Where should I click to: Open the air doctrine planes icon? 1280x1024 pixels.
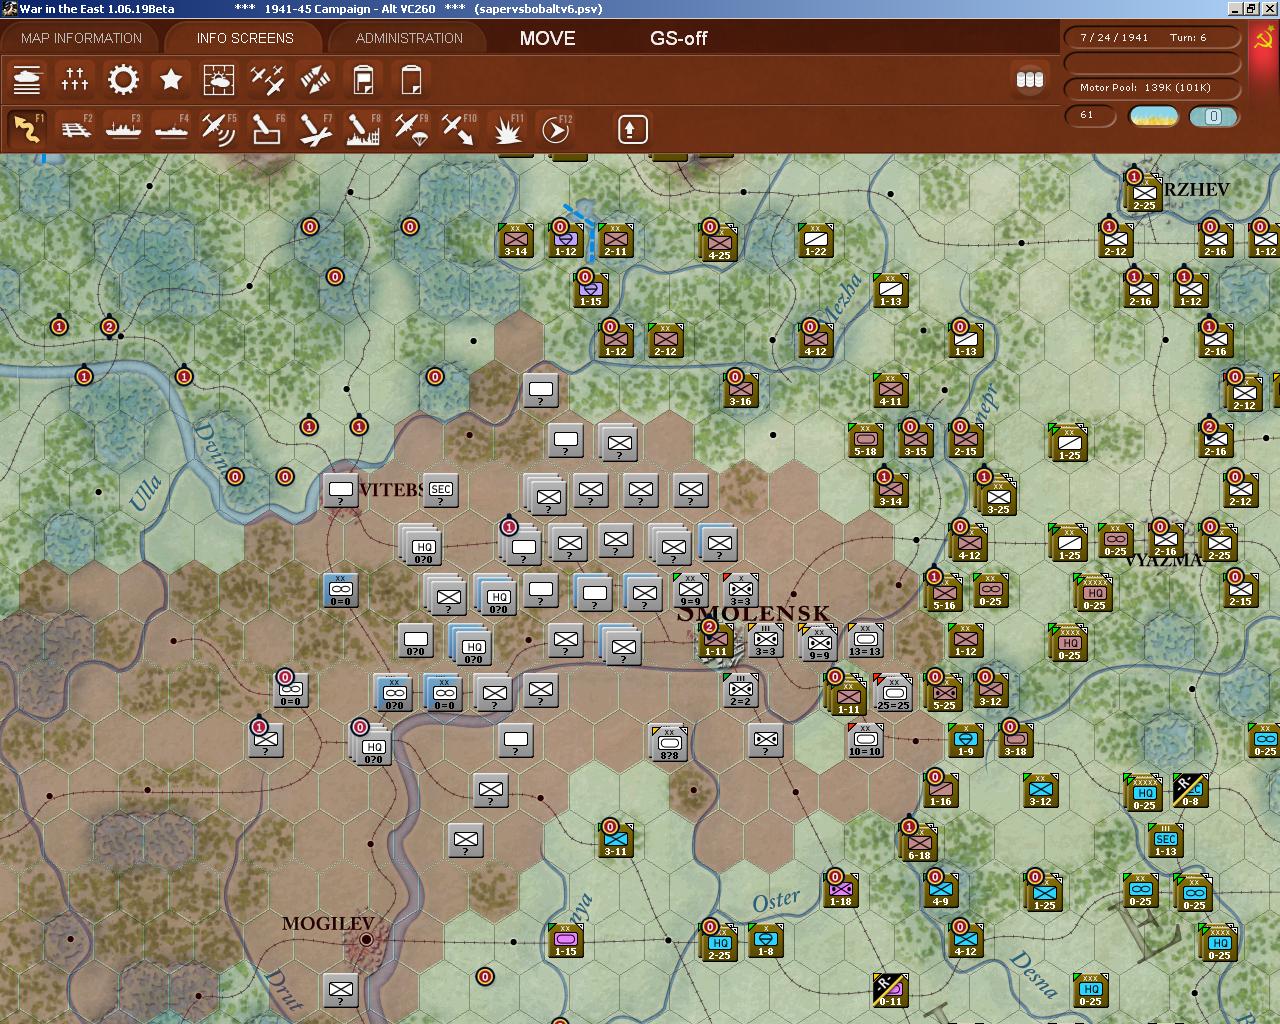tap(267, 79)
